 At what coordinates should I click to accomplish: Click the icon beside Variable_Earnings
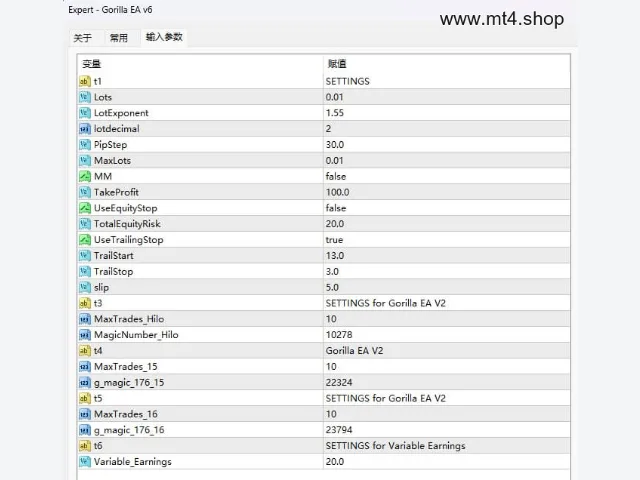pos(84,462)
